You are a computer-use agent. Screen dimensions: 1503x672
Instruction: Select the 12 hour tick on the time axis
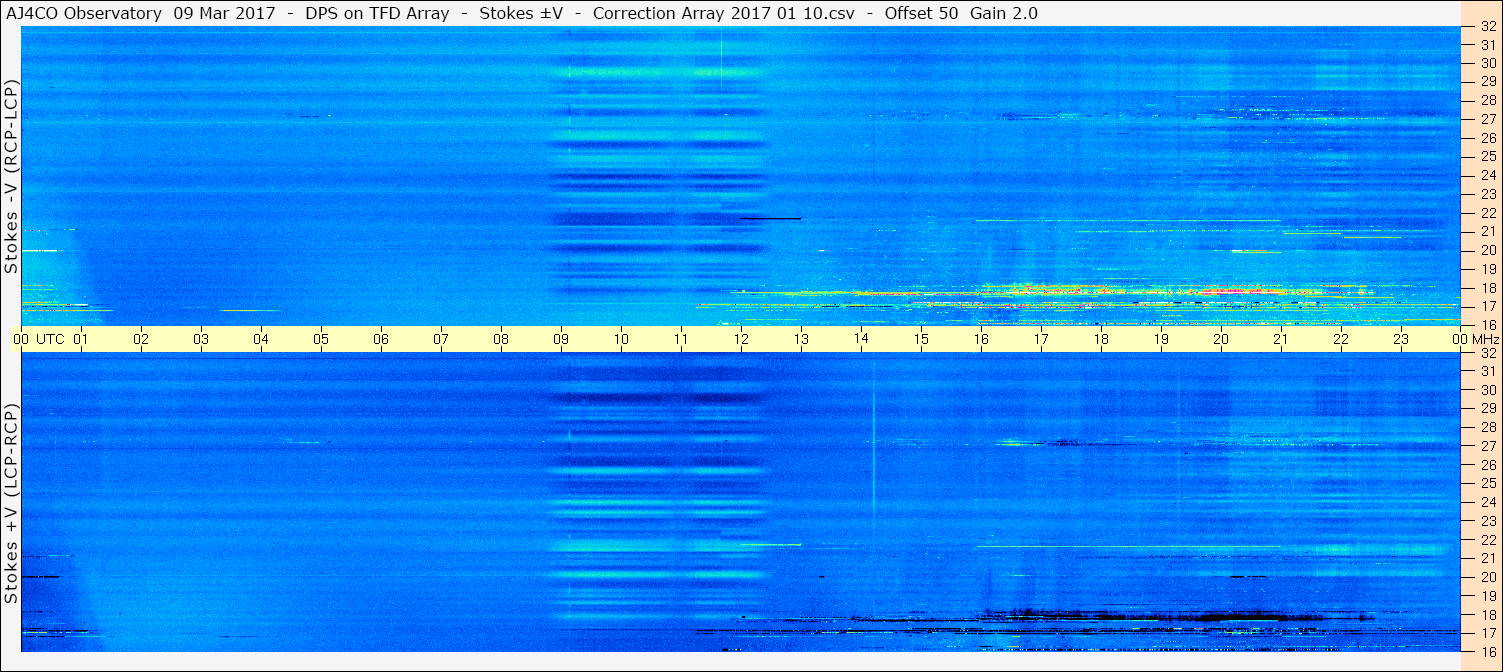click(741, 340)
